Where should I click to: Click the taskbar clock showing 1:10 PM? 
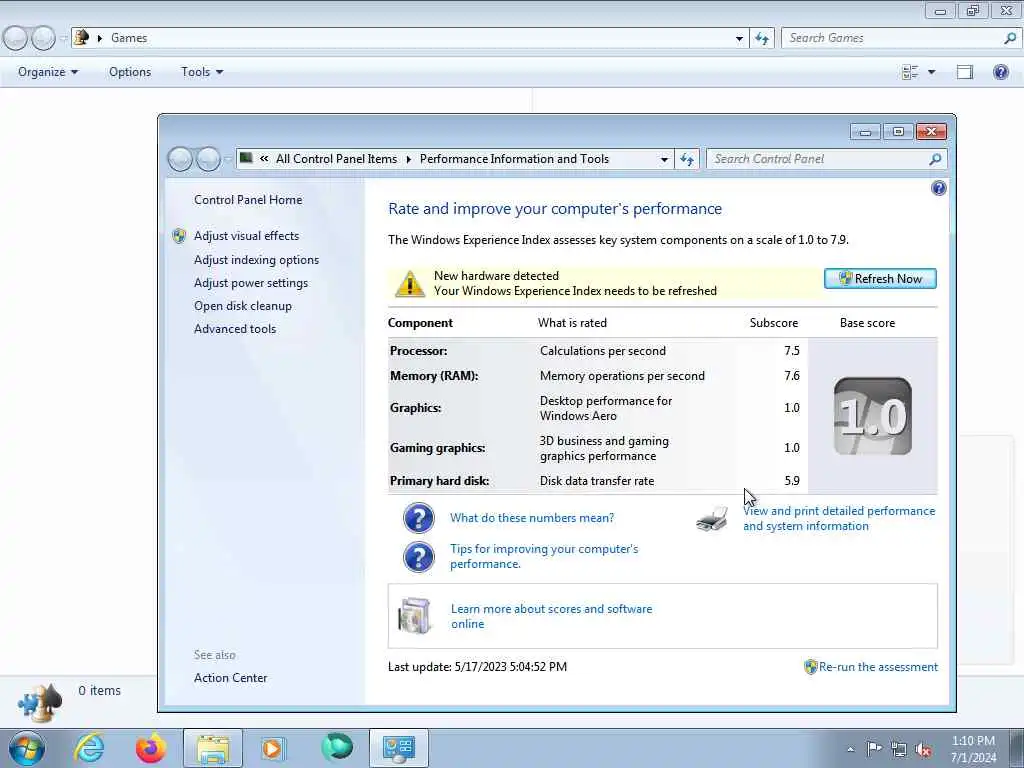coord(974,749)
